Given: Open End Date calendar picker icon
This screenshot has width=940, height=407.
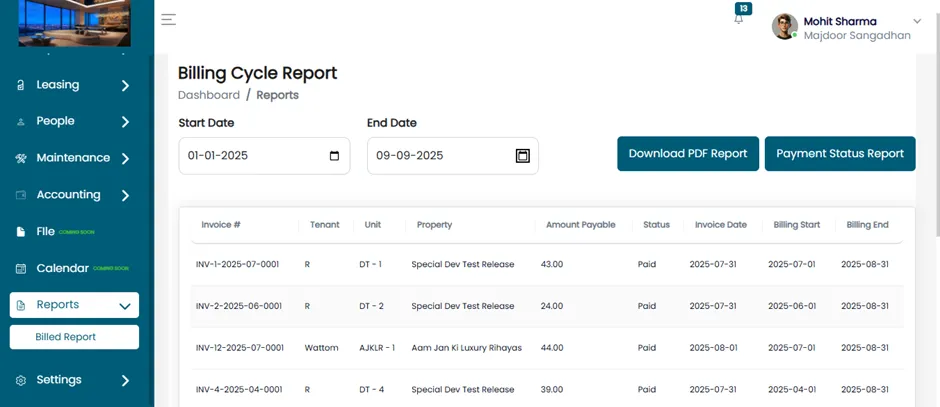Looking at the screenshot, I should (x=523, y=156).
